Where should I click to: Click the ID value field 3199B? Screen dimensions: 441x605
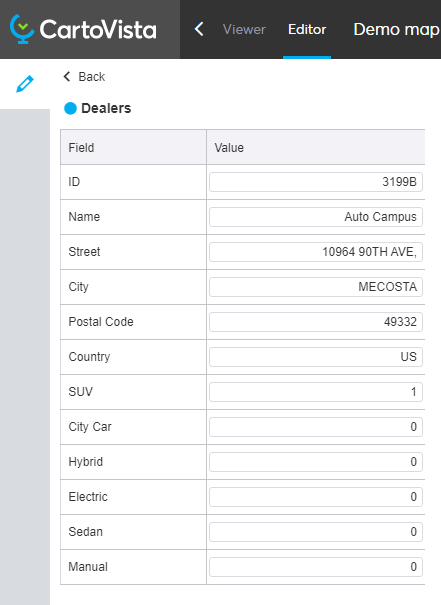tap(316, 182)
